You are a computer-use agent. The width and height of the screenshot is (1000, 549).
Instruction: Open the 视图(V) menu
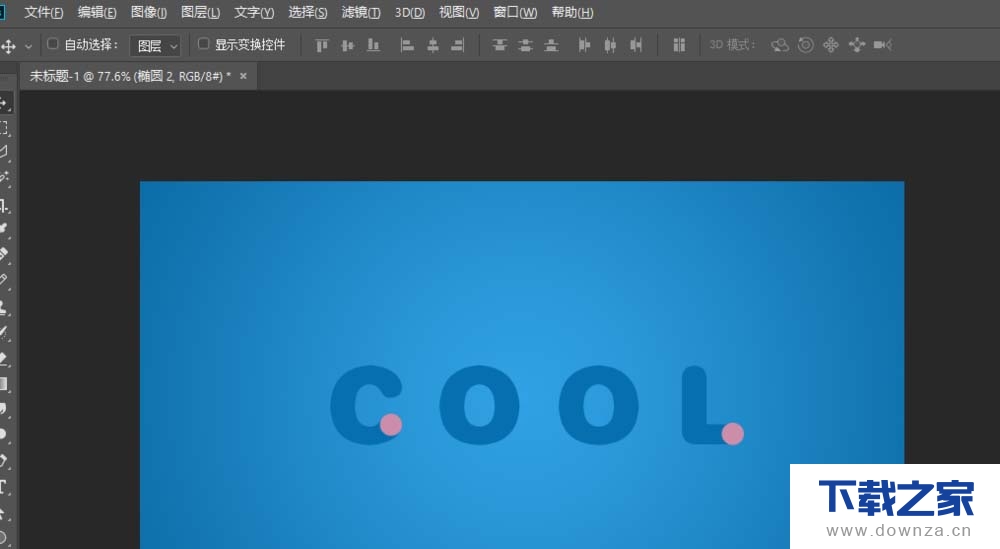click(x=459, y=12)
